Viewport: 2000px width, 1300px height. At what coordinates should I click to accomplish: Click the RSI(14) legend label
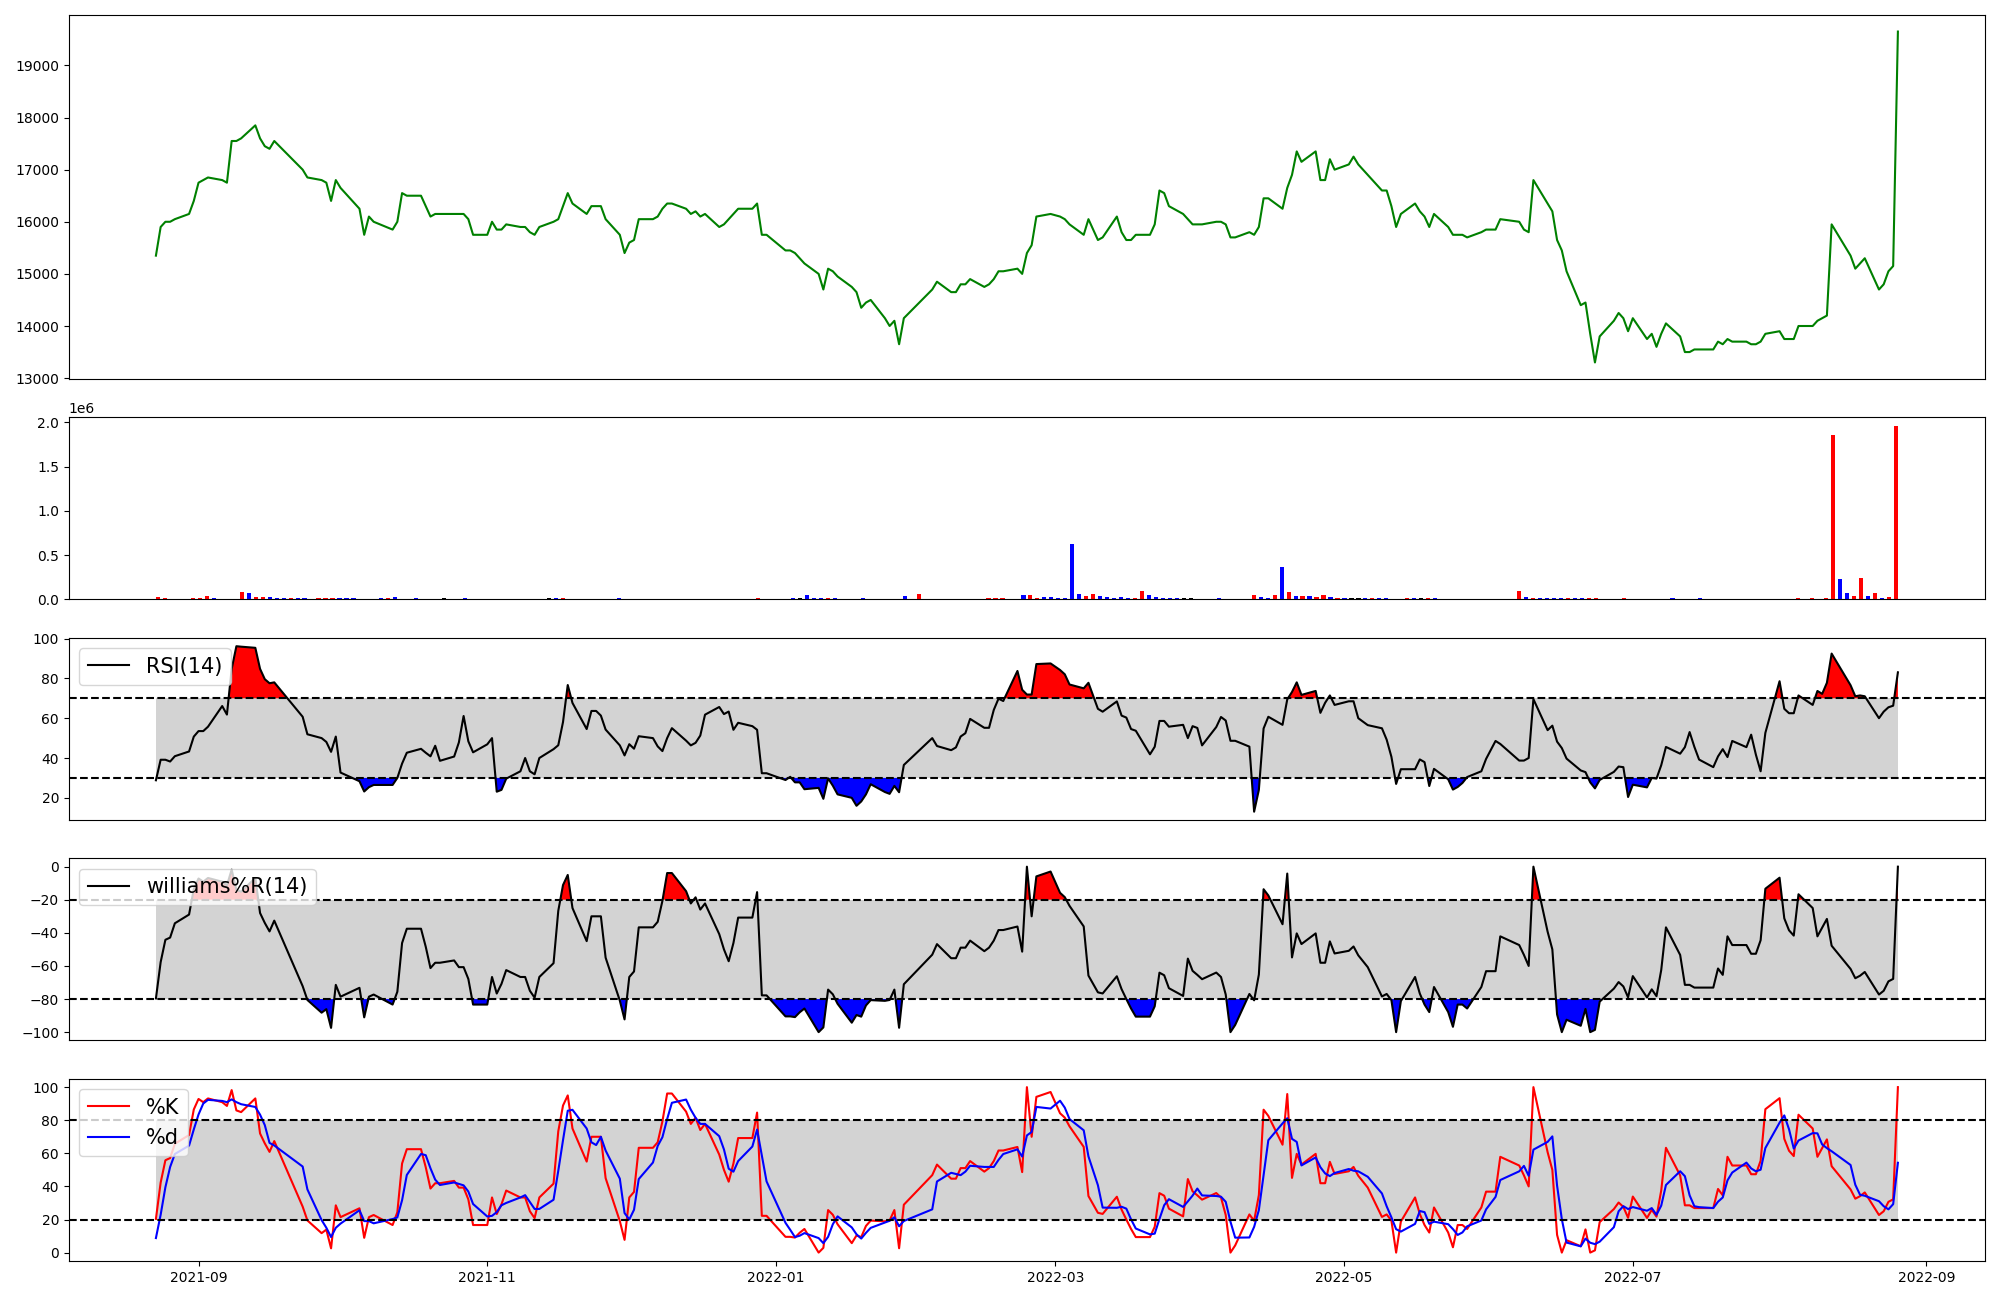tap(184, 666)
